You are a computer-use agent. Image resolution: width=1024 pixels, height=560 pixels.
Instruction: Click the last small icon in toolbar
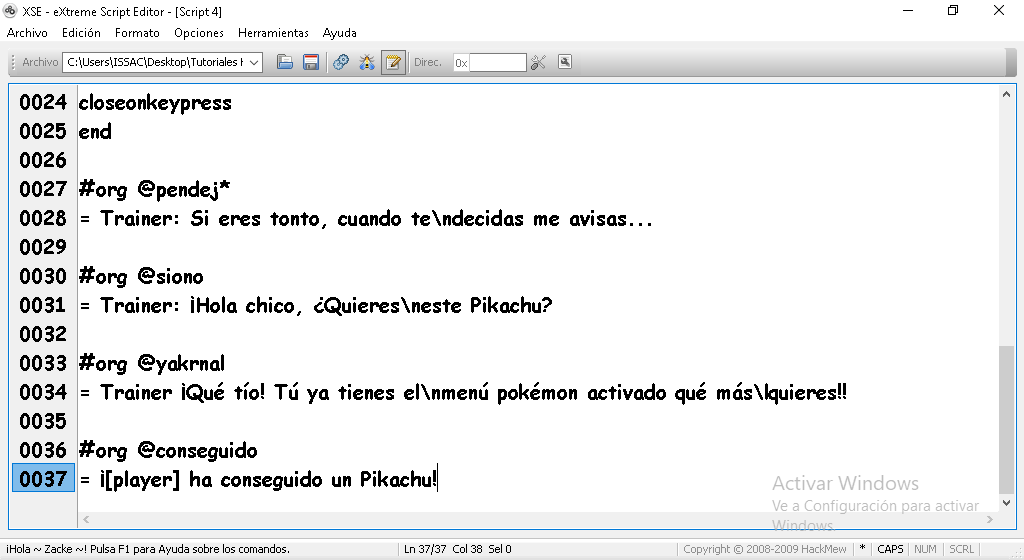[x=565, y=62]
